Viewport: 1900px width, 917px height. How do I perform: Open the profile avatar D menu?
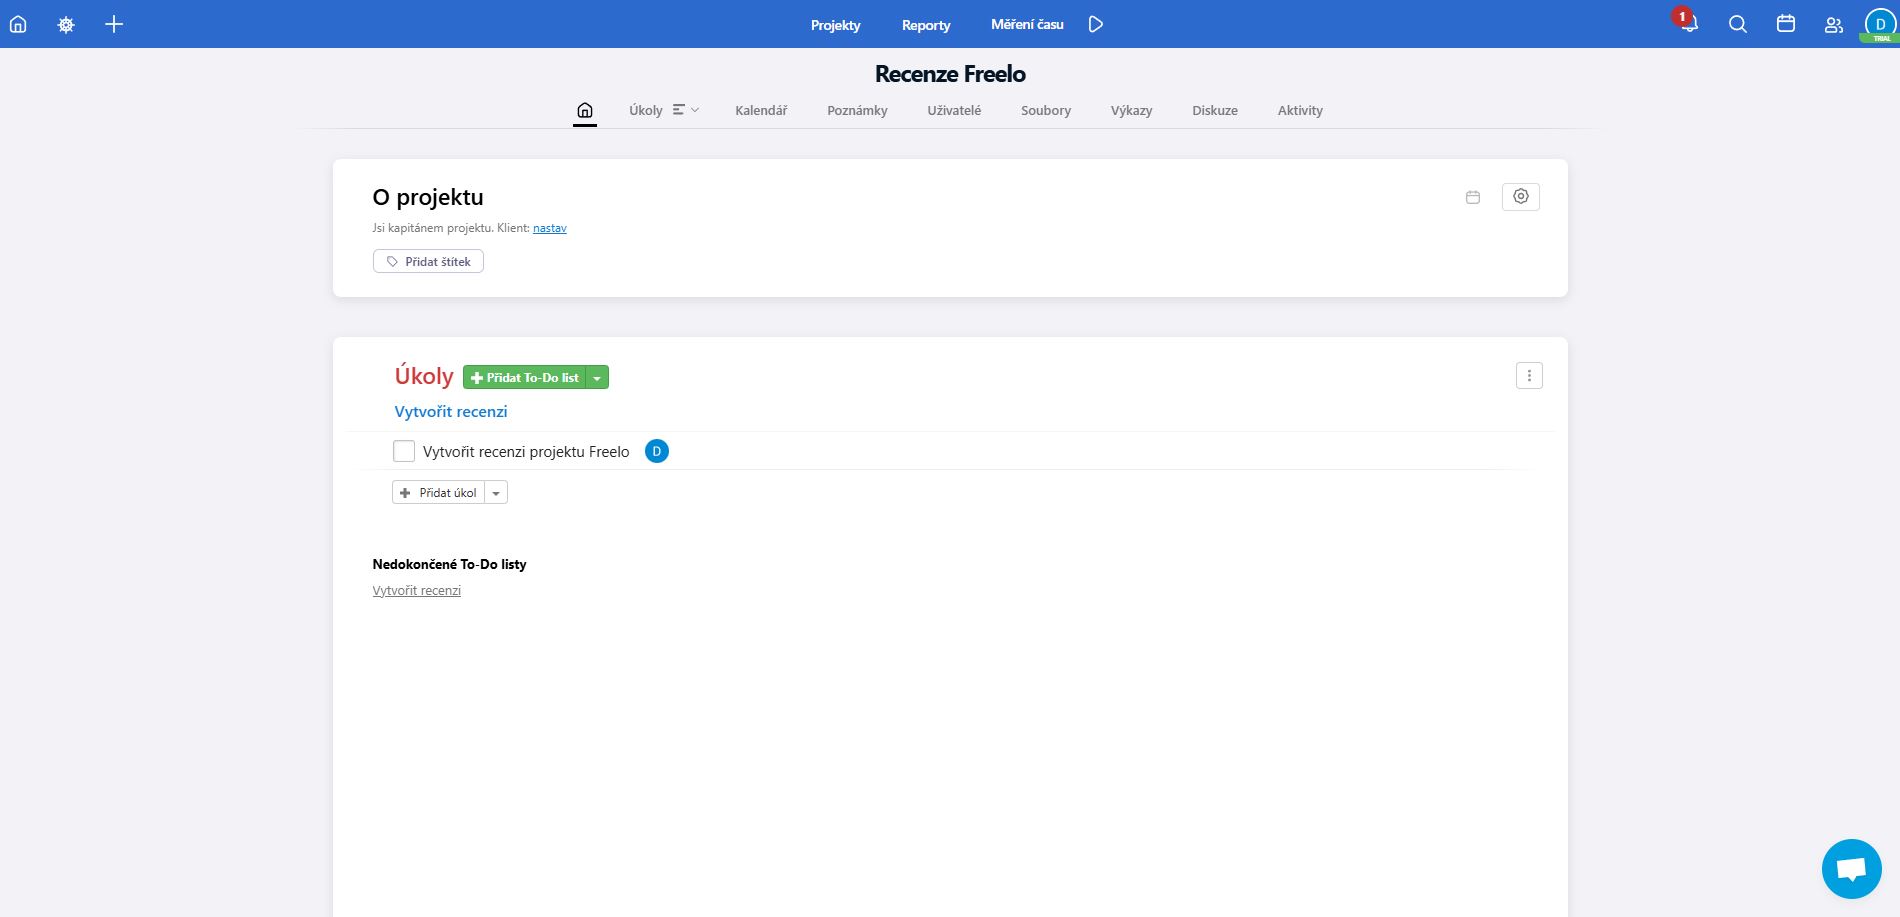pos(1880,24)
